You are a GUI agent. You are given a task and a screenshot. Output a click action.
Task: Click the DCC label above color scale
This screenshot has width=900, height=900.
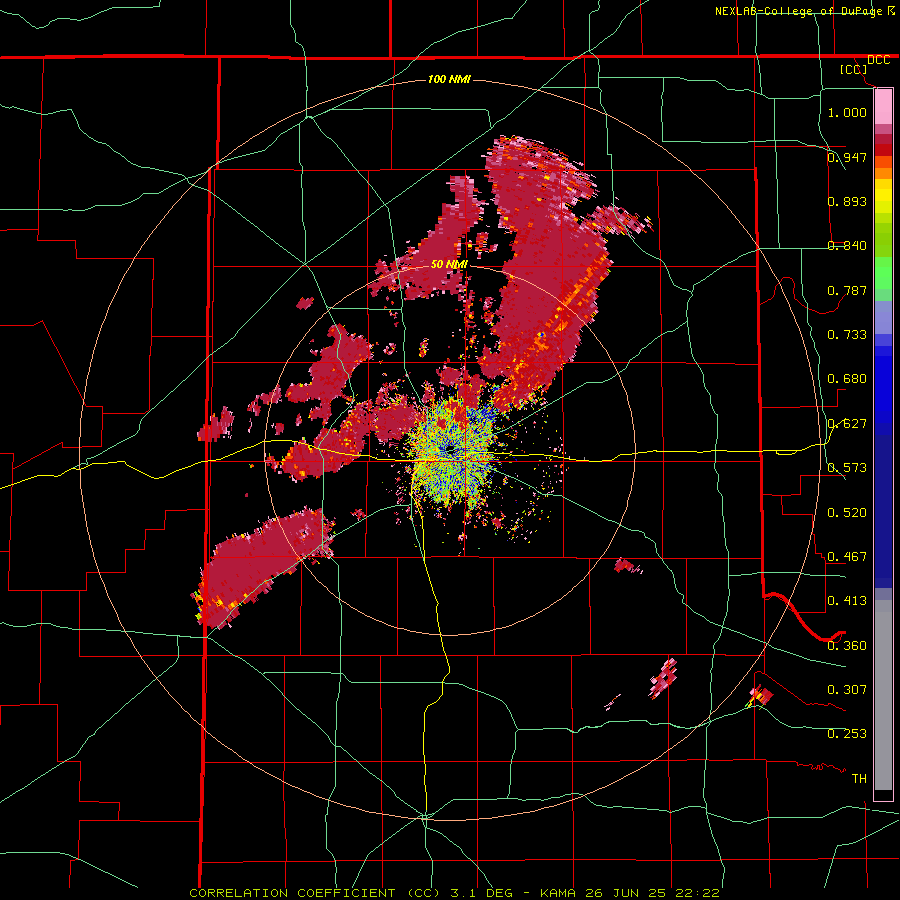point(878,60)
